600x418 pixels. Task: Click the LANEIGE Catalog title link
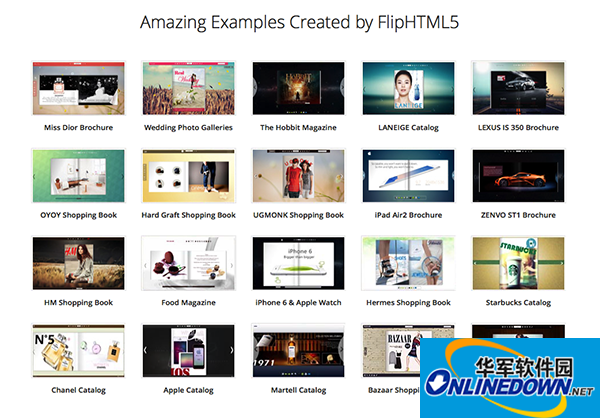408,127
